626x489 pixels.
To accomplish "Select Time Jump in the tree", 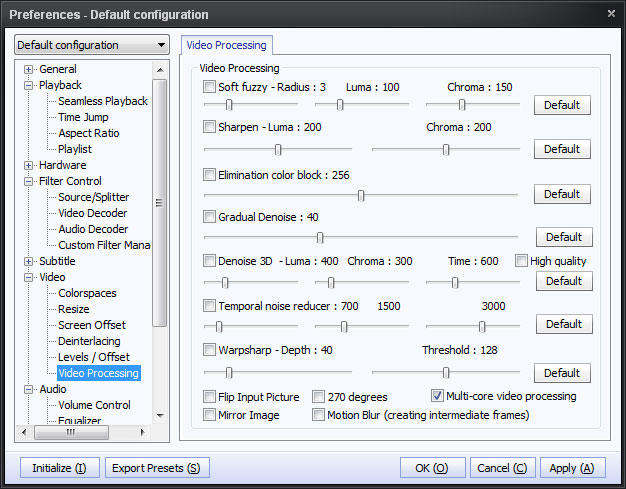I will pos(83,117).
